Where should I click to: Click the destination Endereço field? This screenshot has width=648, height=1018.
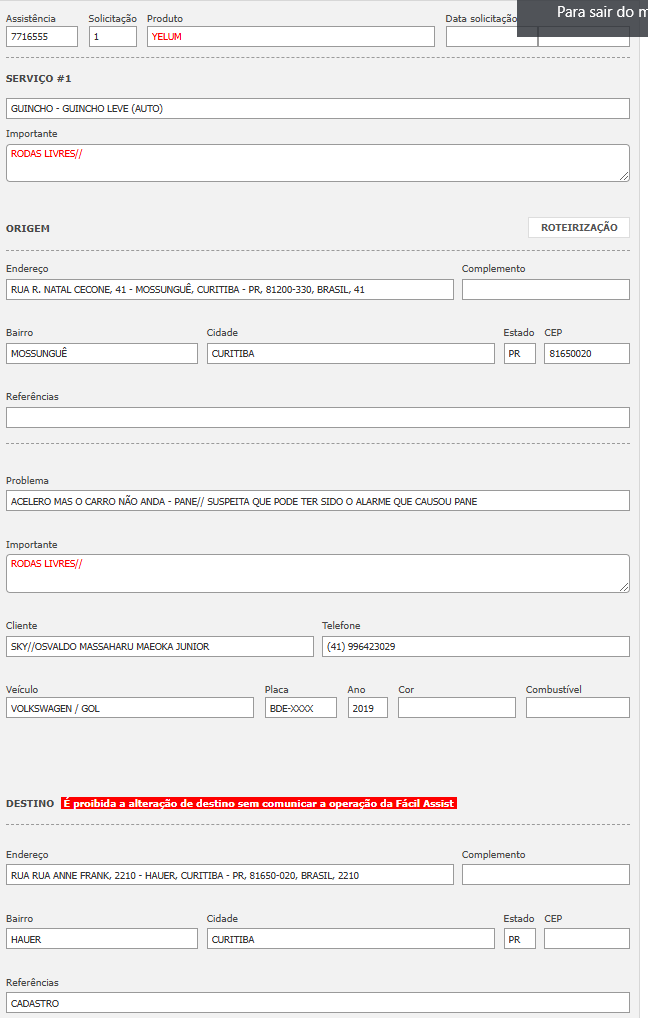229,875
